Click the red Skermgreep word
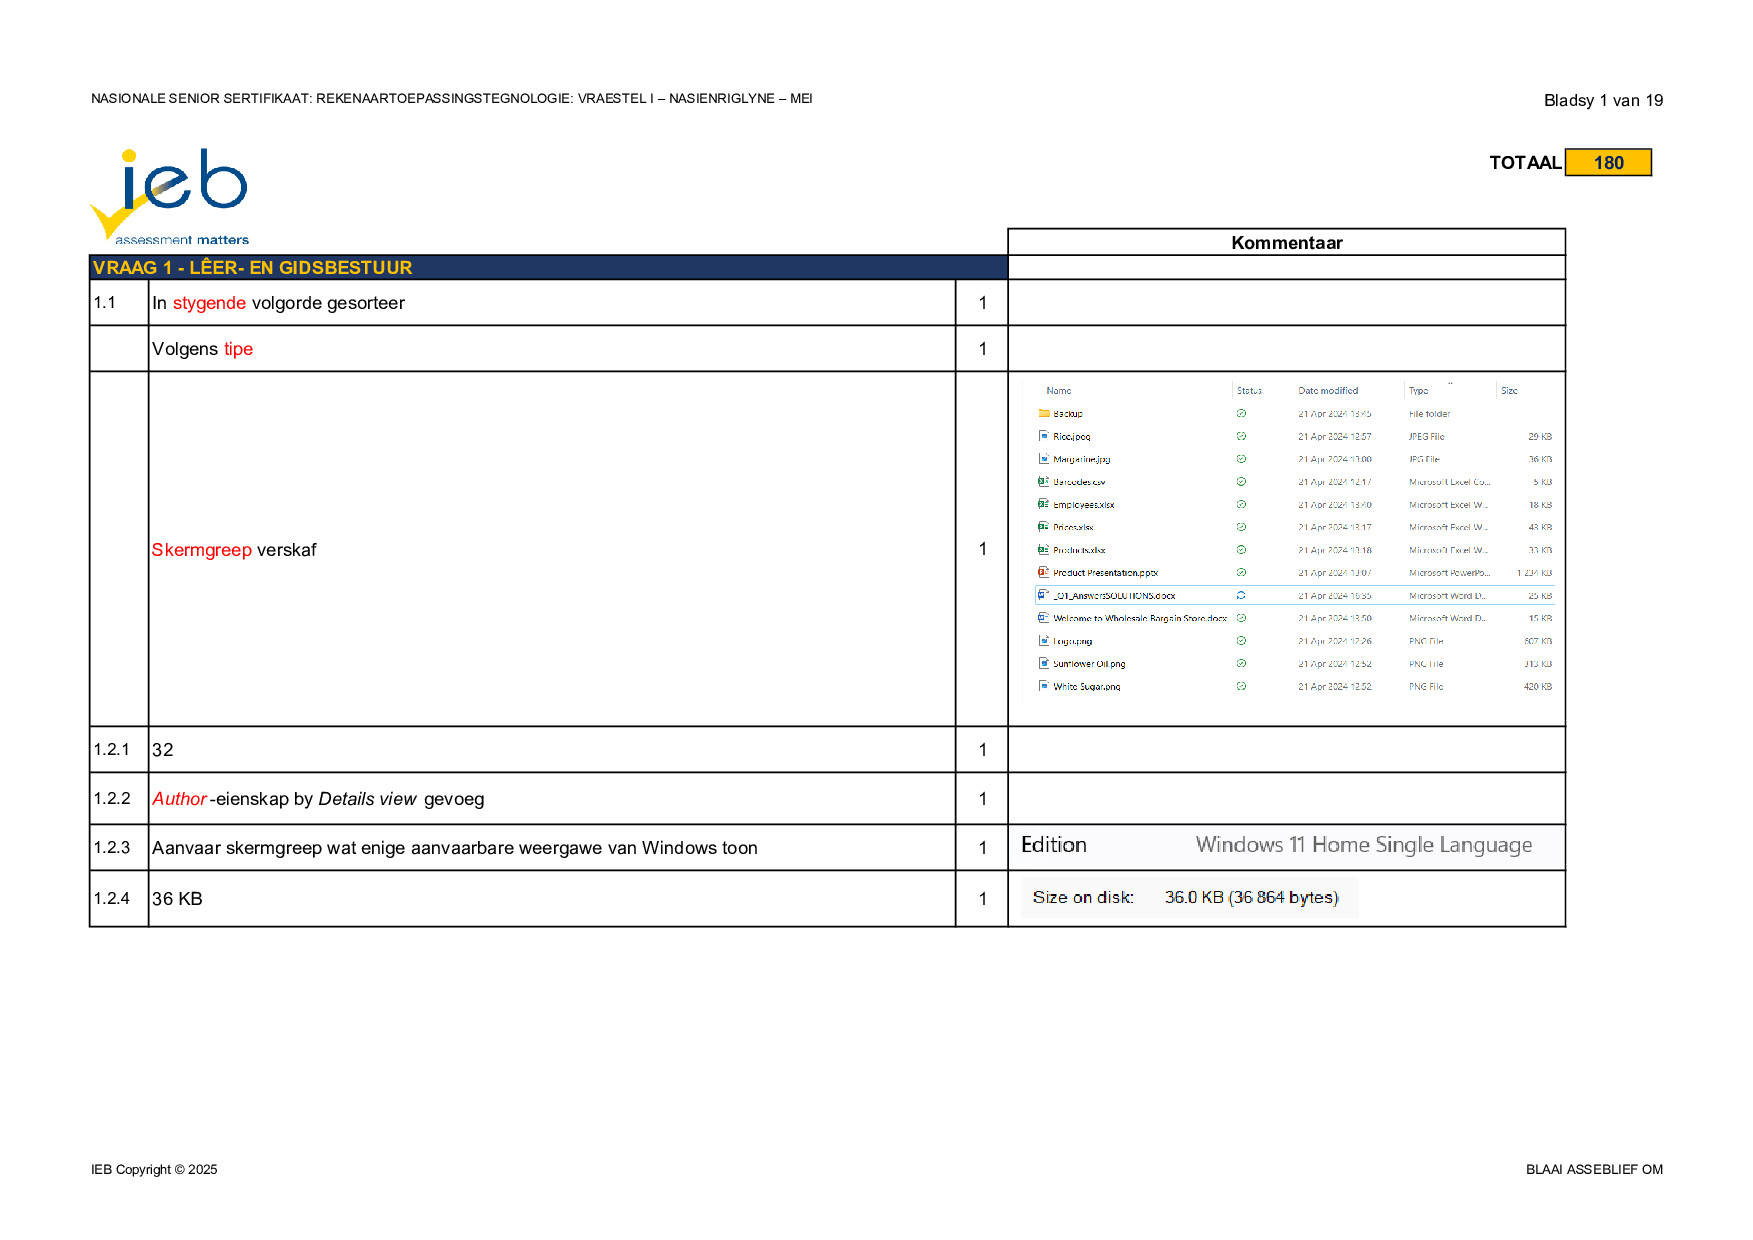 (x=202, y=550)
